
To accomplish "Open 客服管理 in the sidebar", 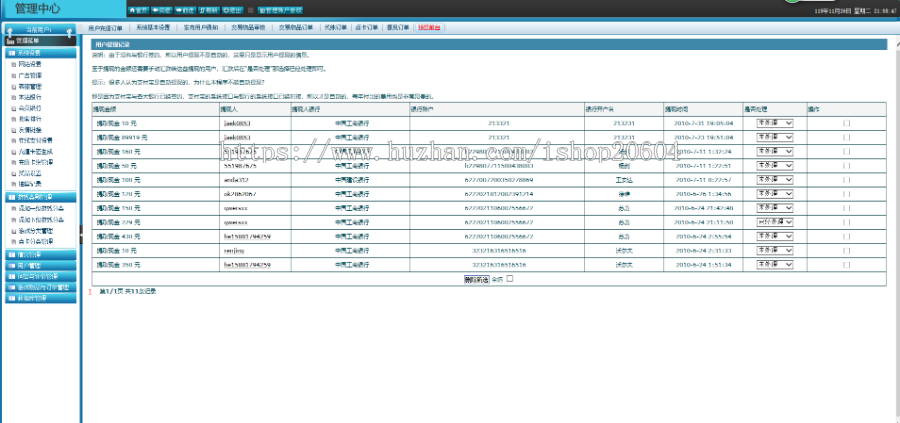I will click(x=29, y=87).
